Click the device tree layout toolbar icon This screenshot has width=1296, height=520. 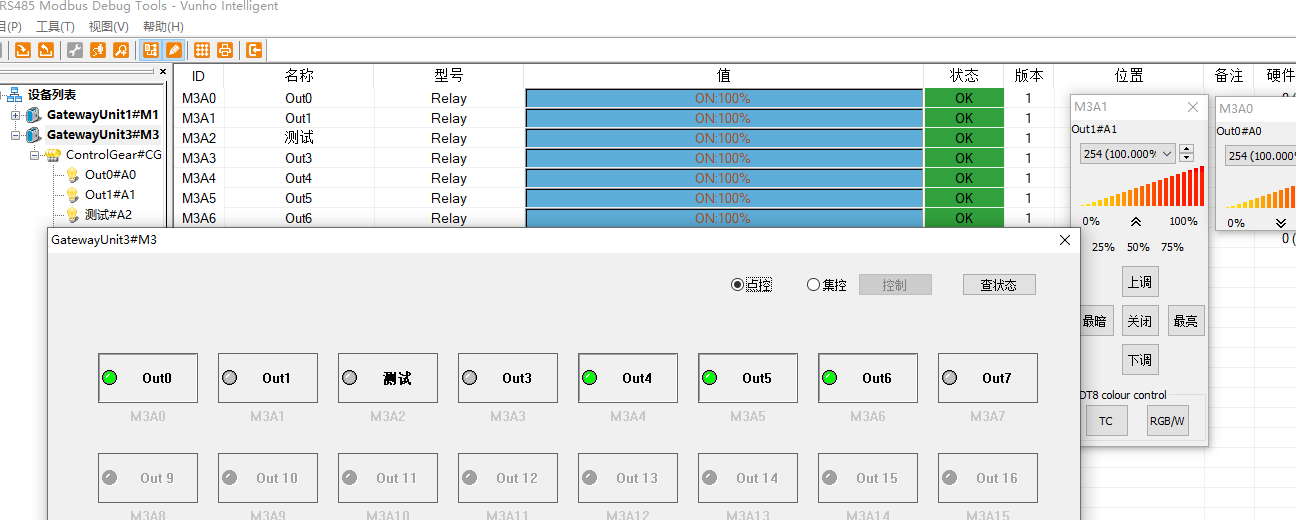(151, 50)
